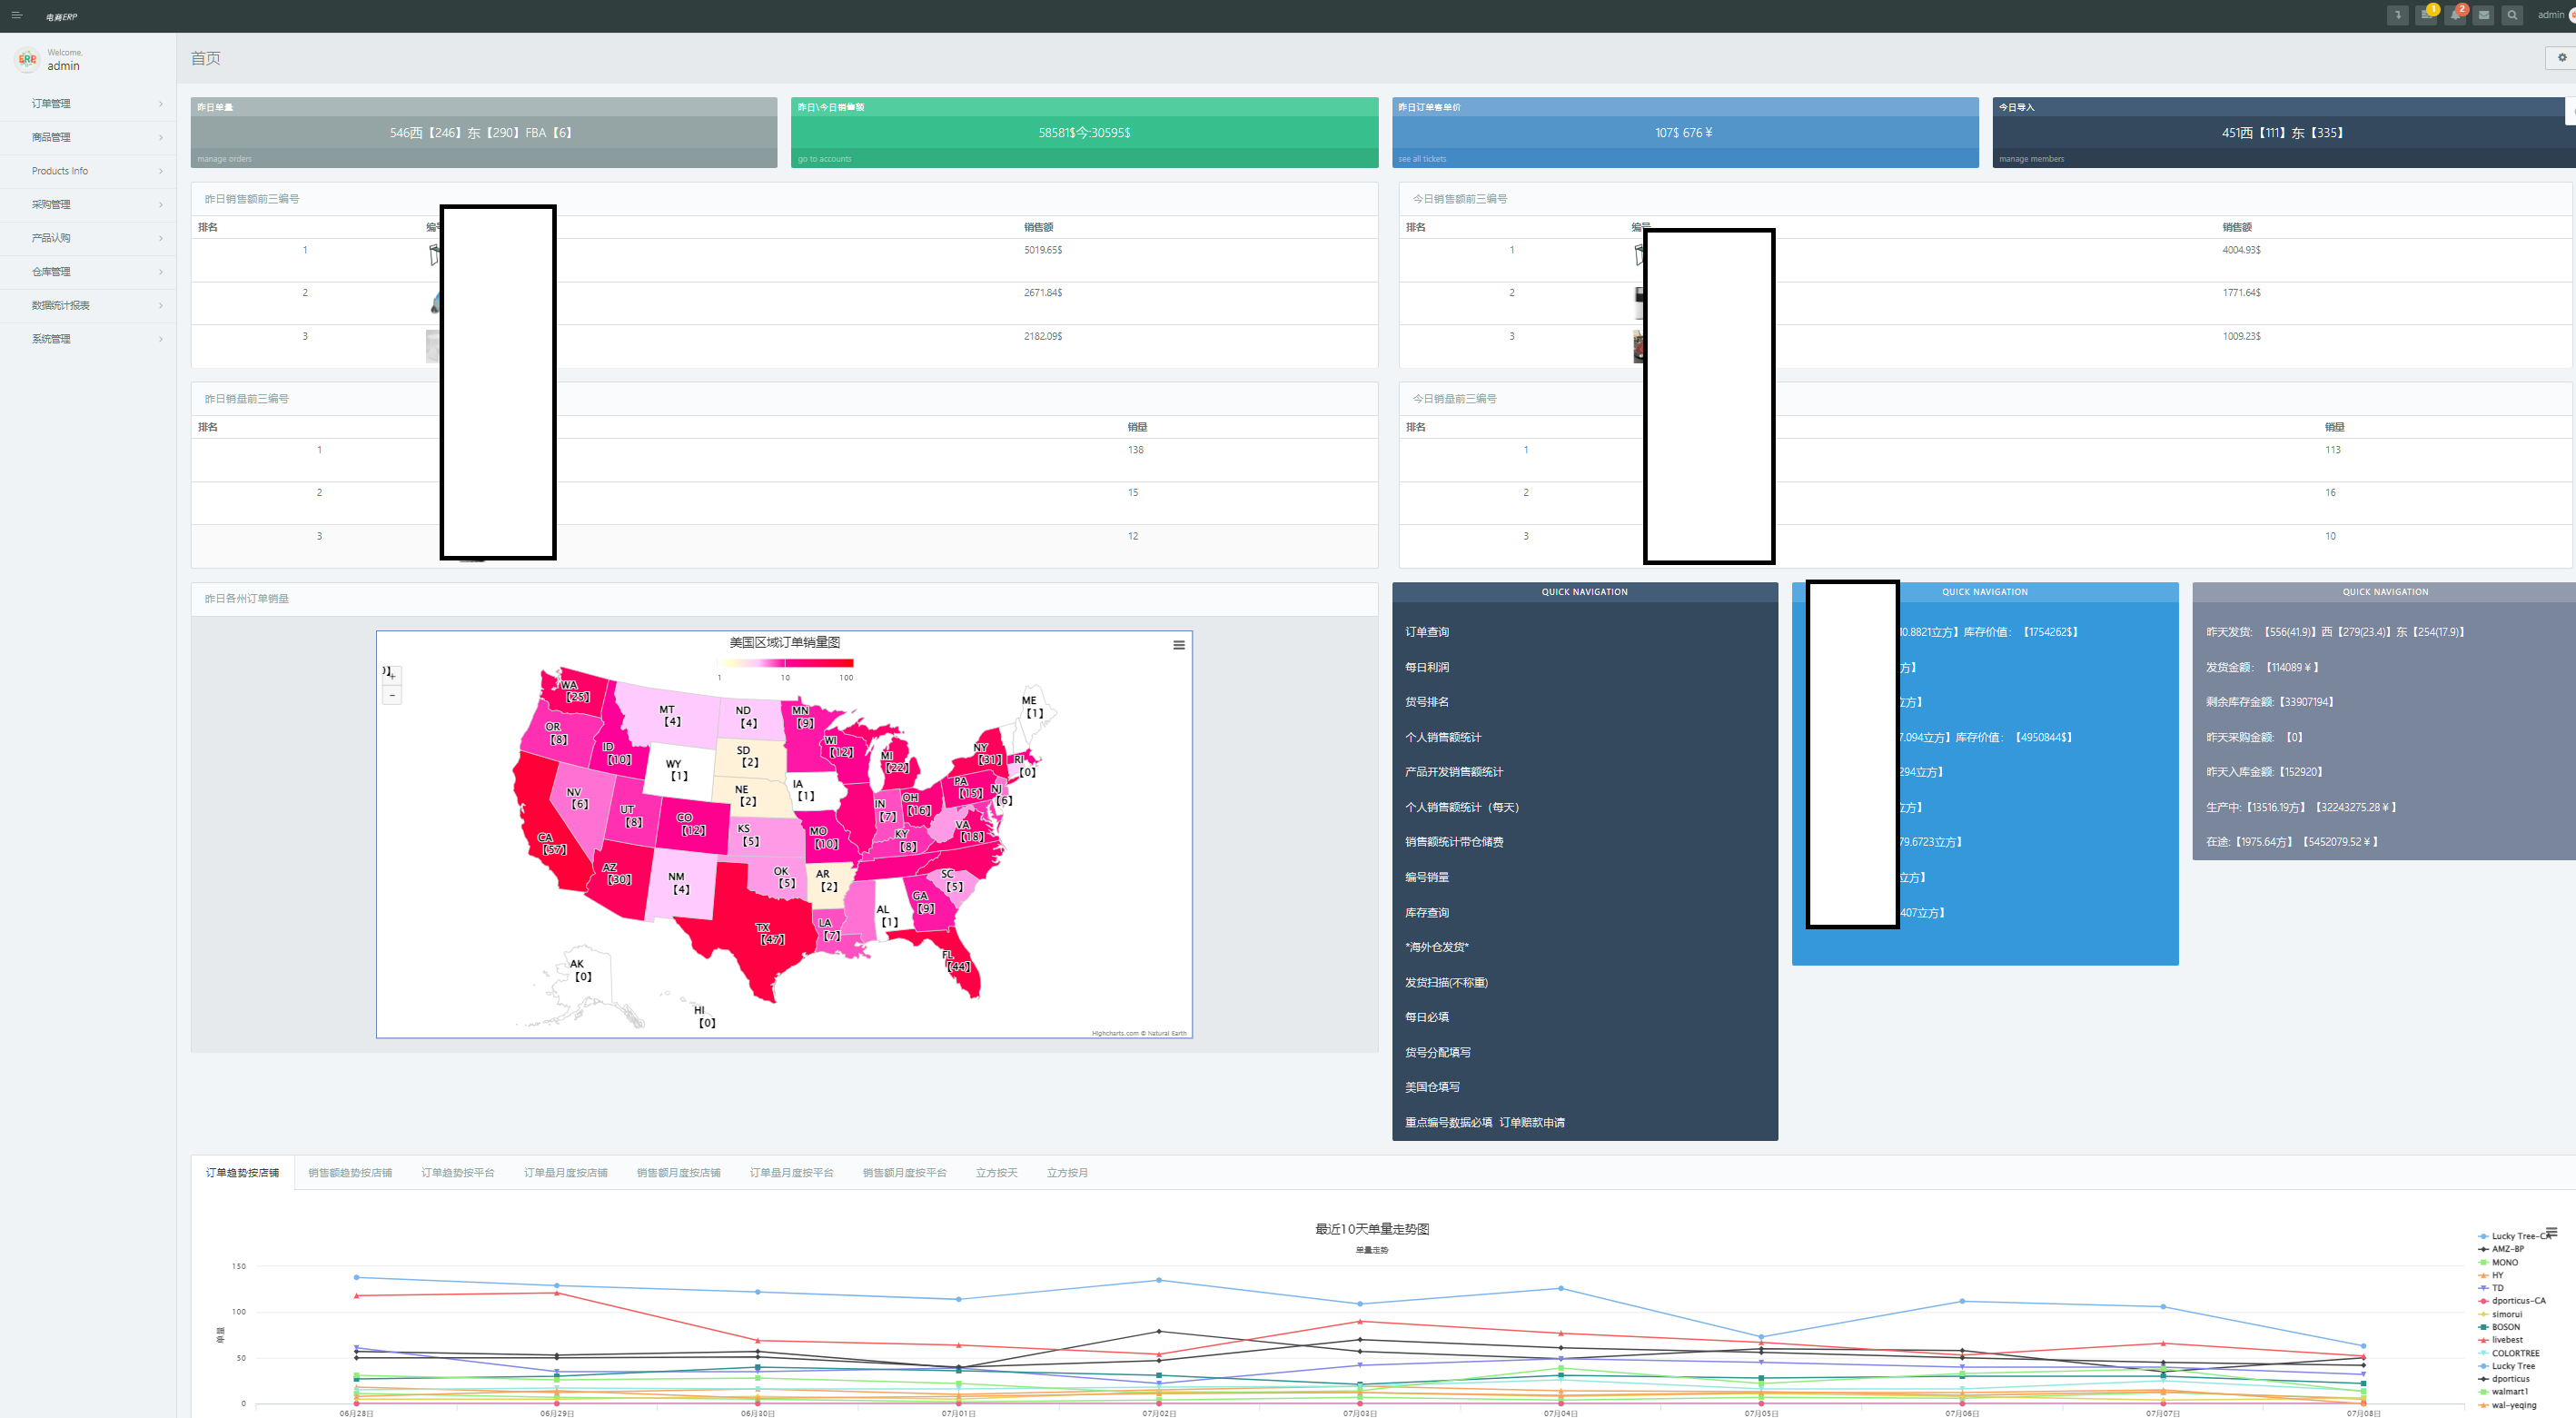Open 订单查询 in quick navigation
The image size is (2576, 1418).
(1427, 632)
